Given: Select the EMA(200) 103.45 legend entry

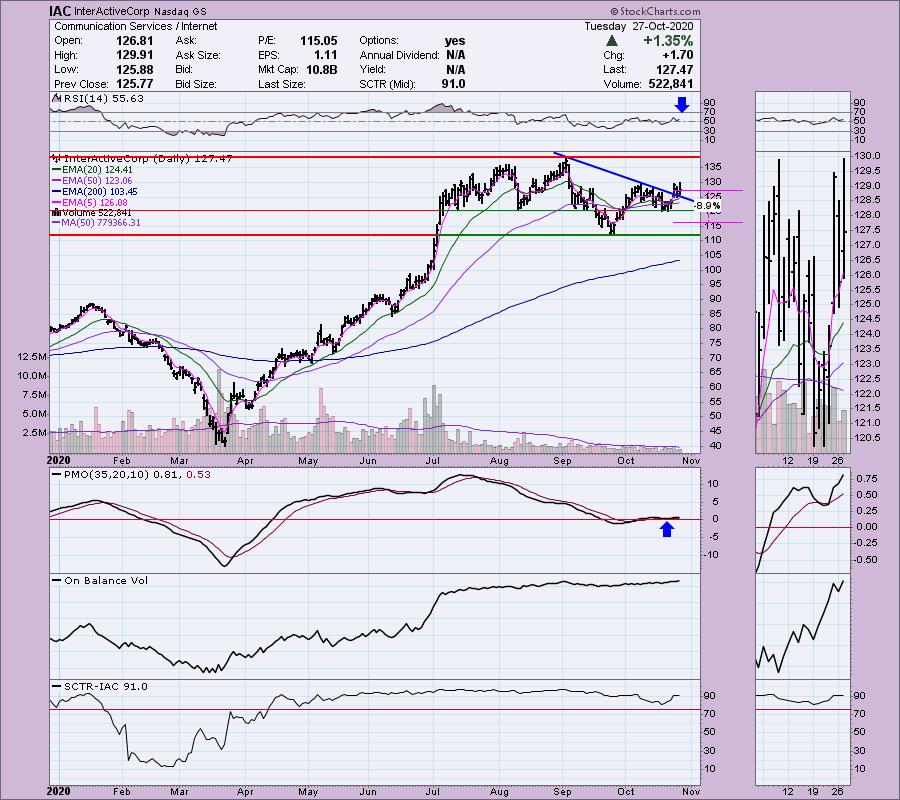Looking at the screenshot, I should pyautogui.click(x=100, y=192).
